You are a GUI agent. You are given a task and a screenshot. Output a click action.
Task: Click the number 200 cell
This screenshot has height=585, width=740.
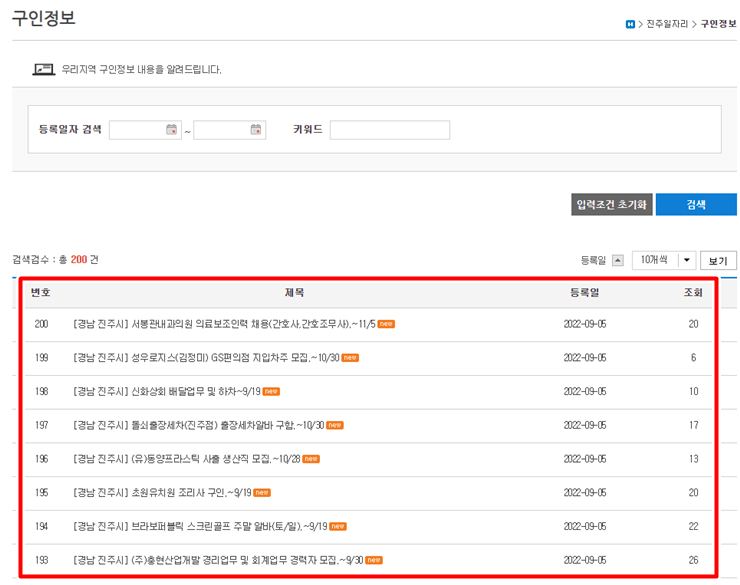point(42,324)
